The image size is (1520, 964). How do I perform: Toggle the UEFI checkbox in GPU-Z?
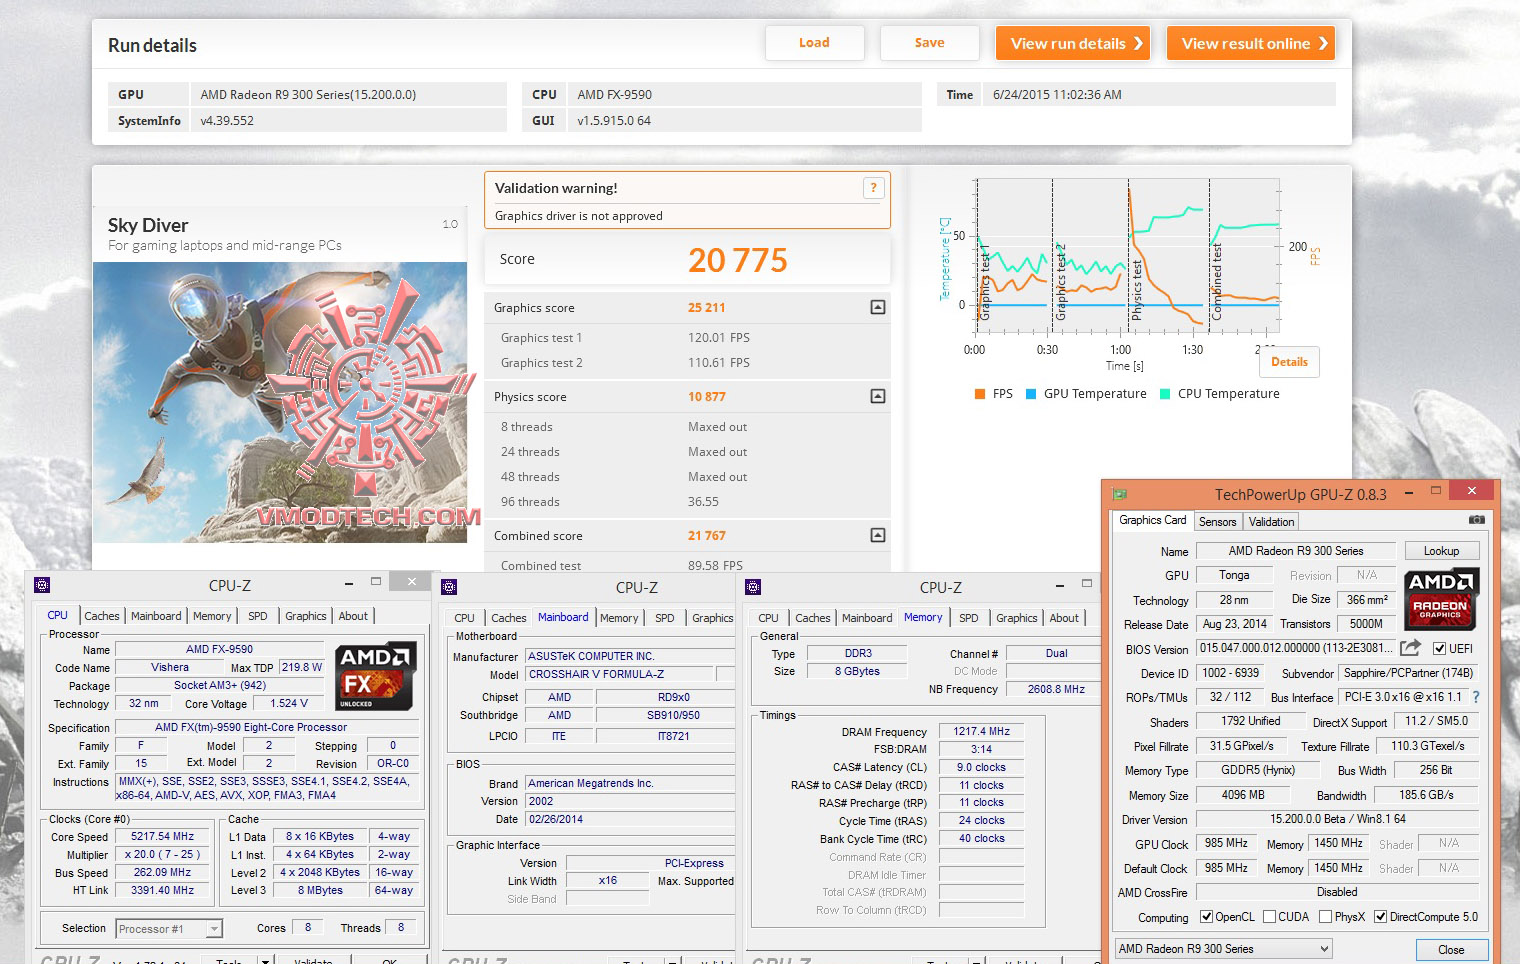1439,648
